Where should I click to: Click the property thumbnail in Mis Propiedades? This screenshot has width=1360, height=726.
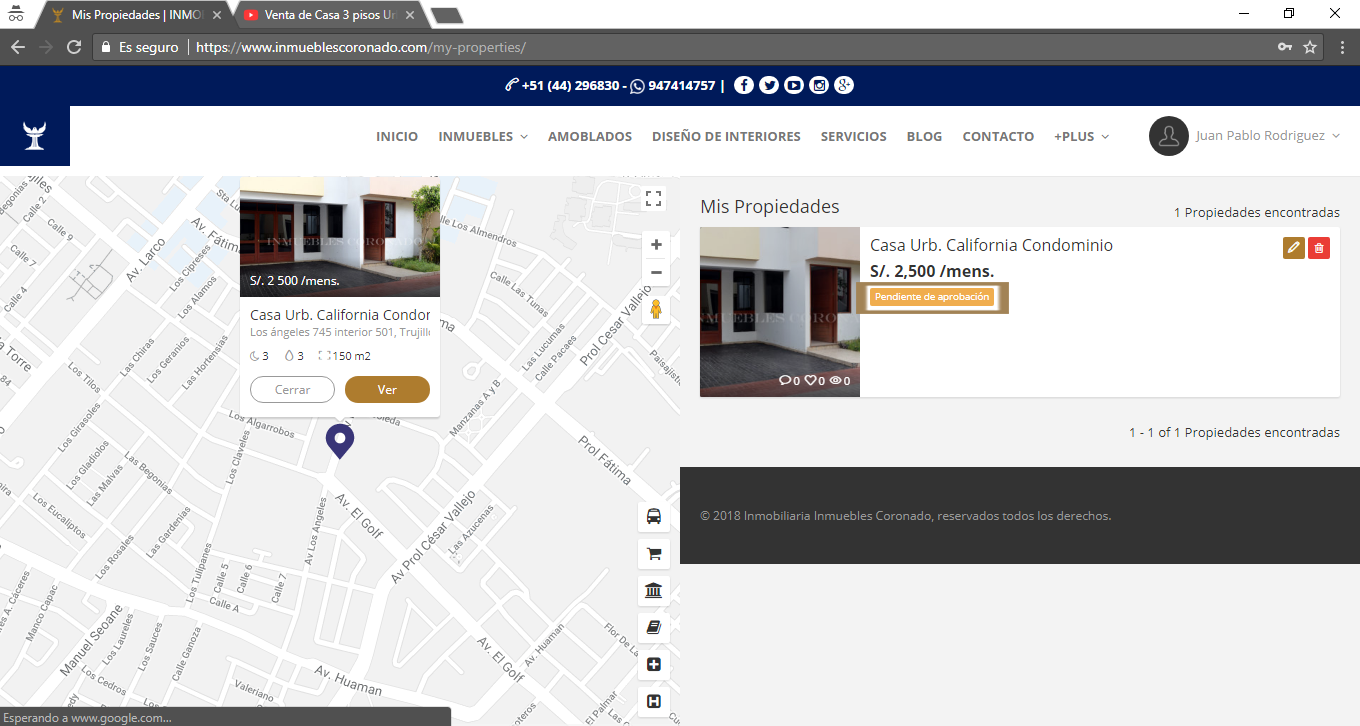pos(779,311)
